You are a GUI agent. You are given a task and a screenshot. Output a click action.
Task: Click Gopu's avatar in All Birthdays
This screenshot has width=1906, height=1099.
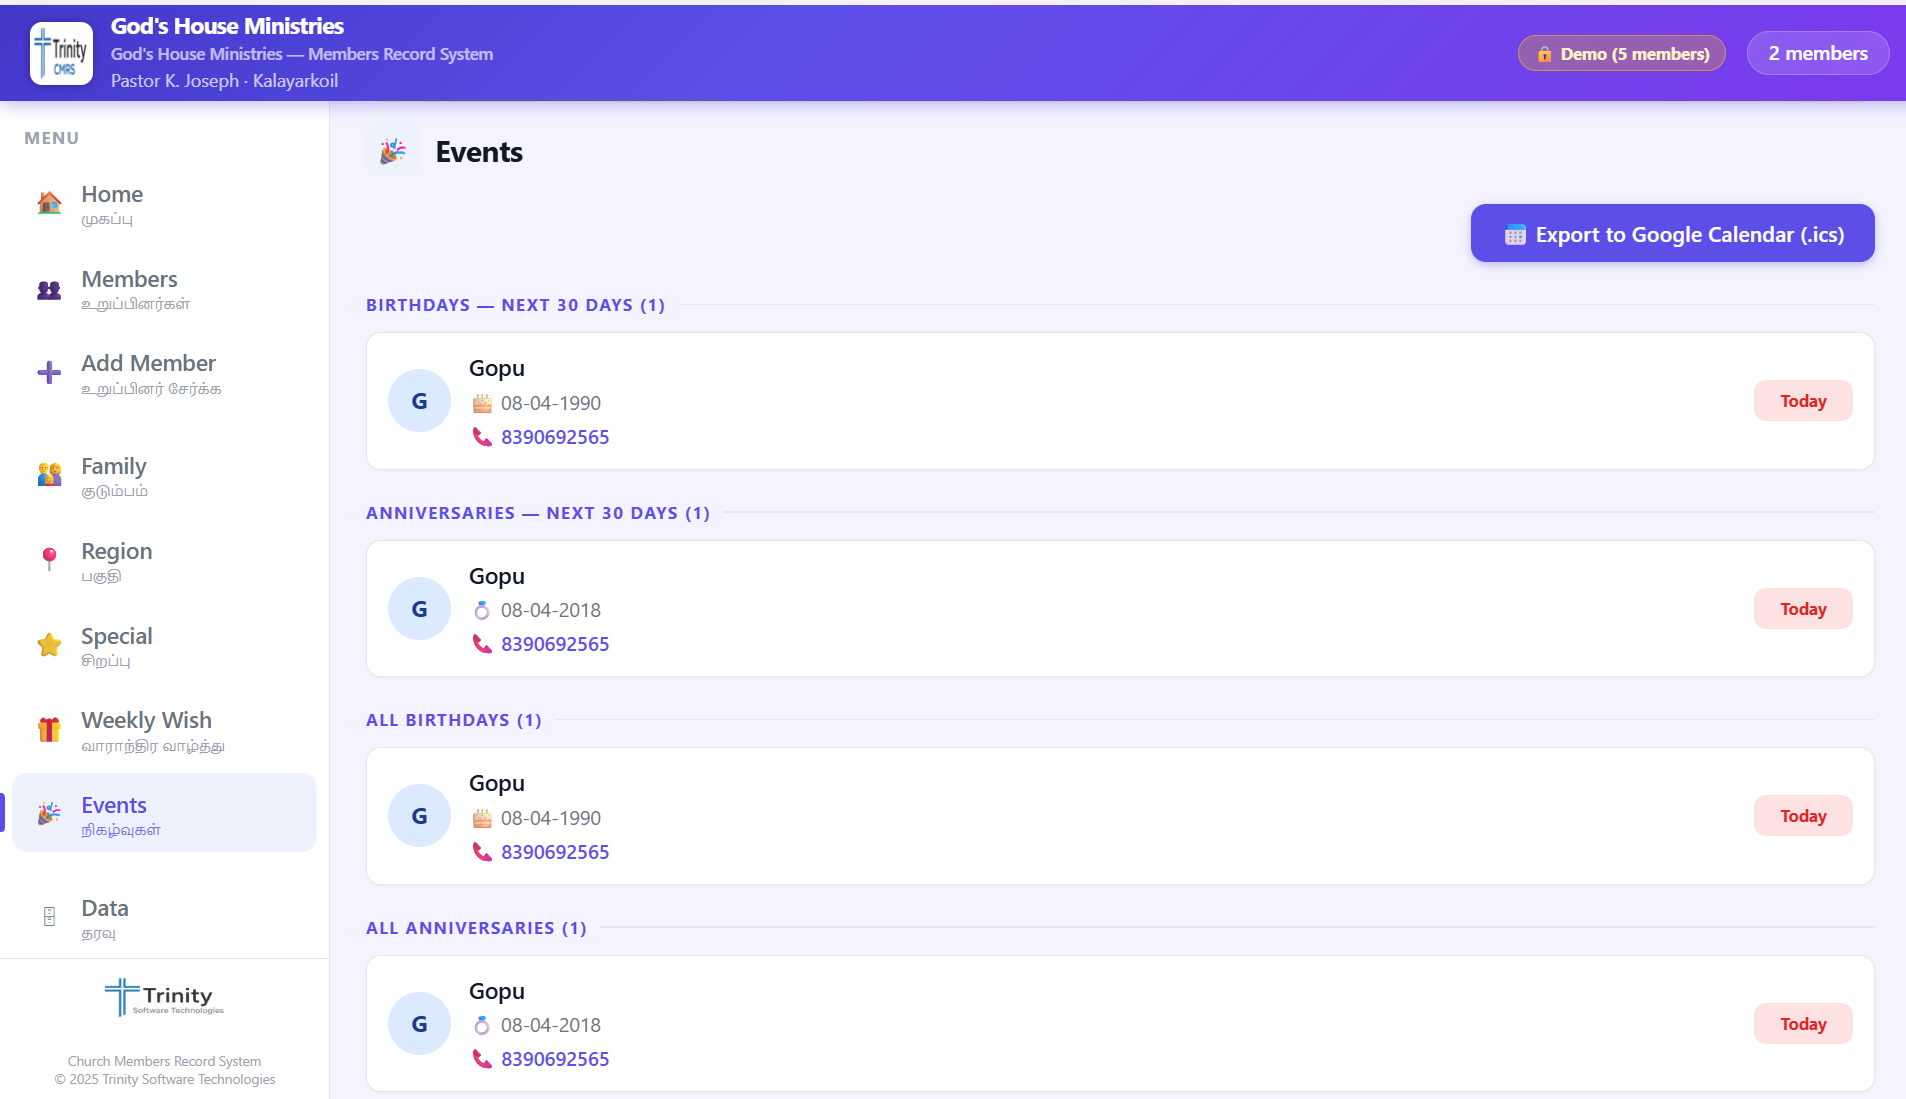[419, 816]
